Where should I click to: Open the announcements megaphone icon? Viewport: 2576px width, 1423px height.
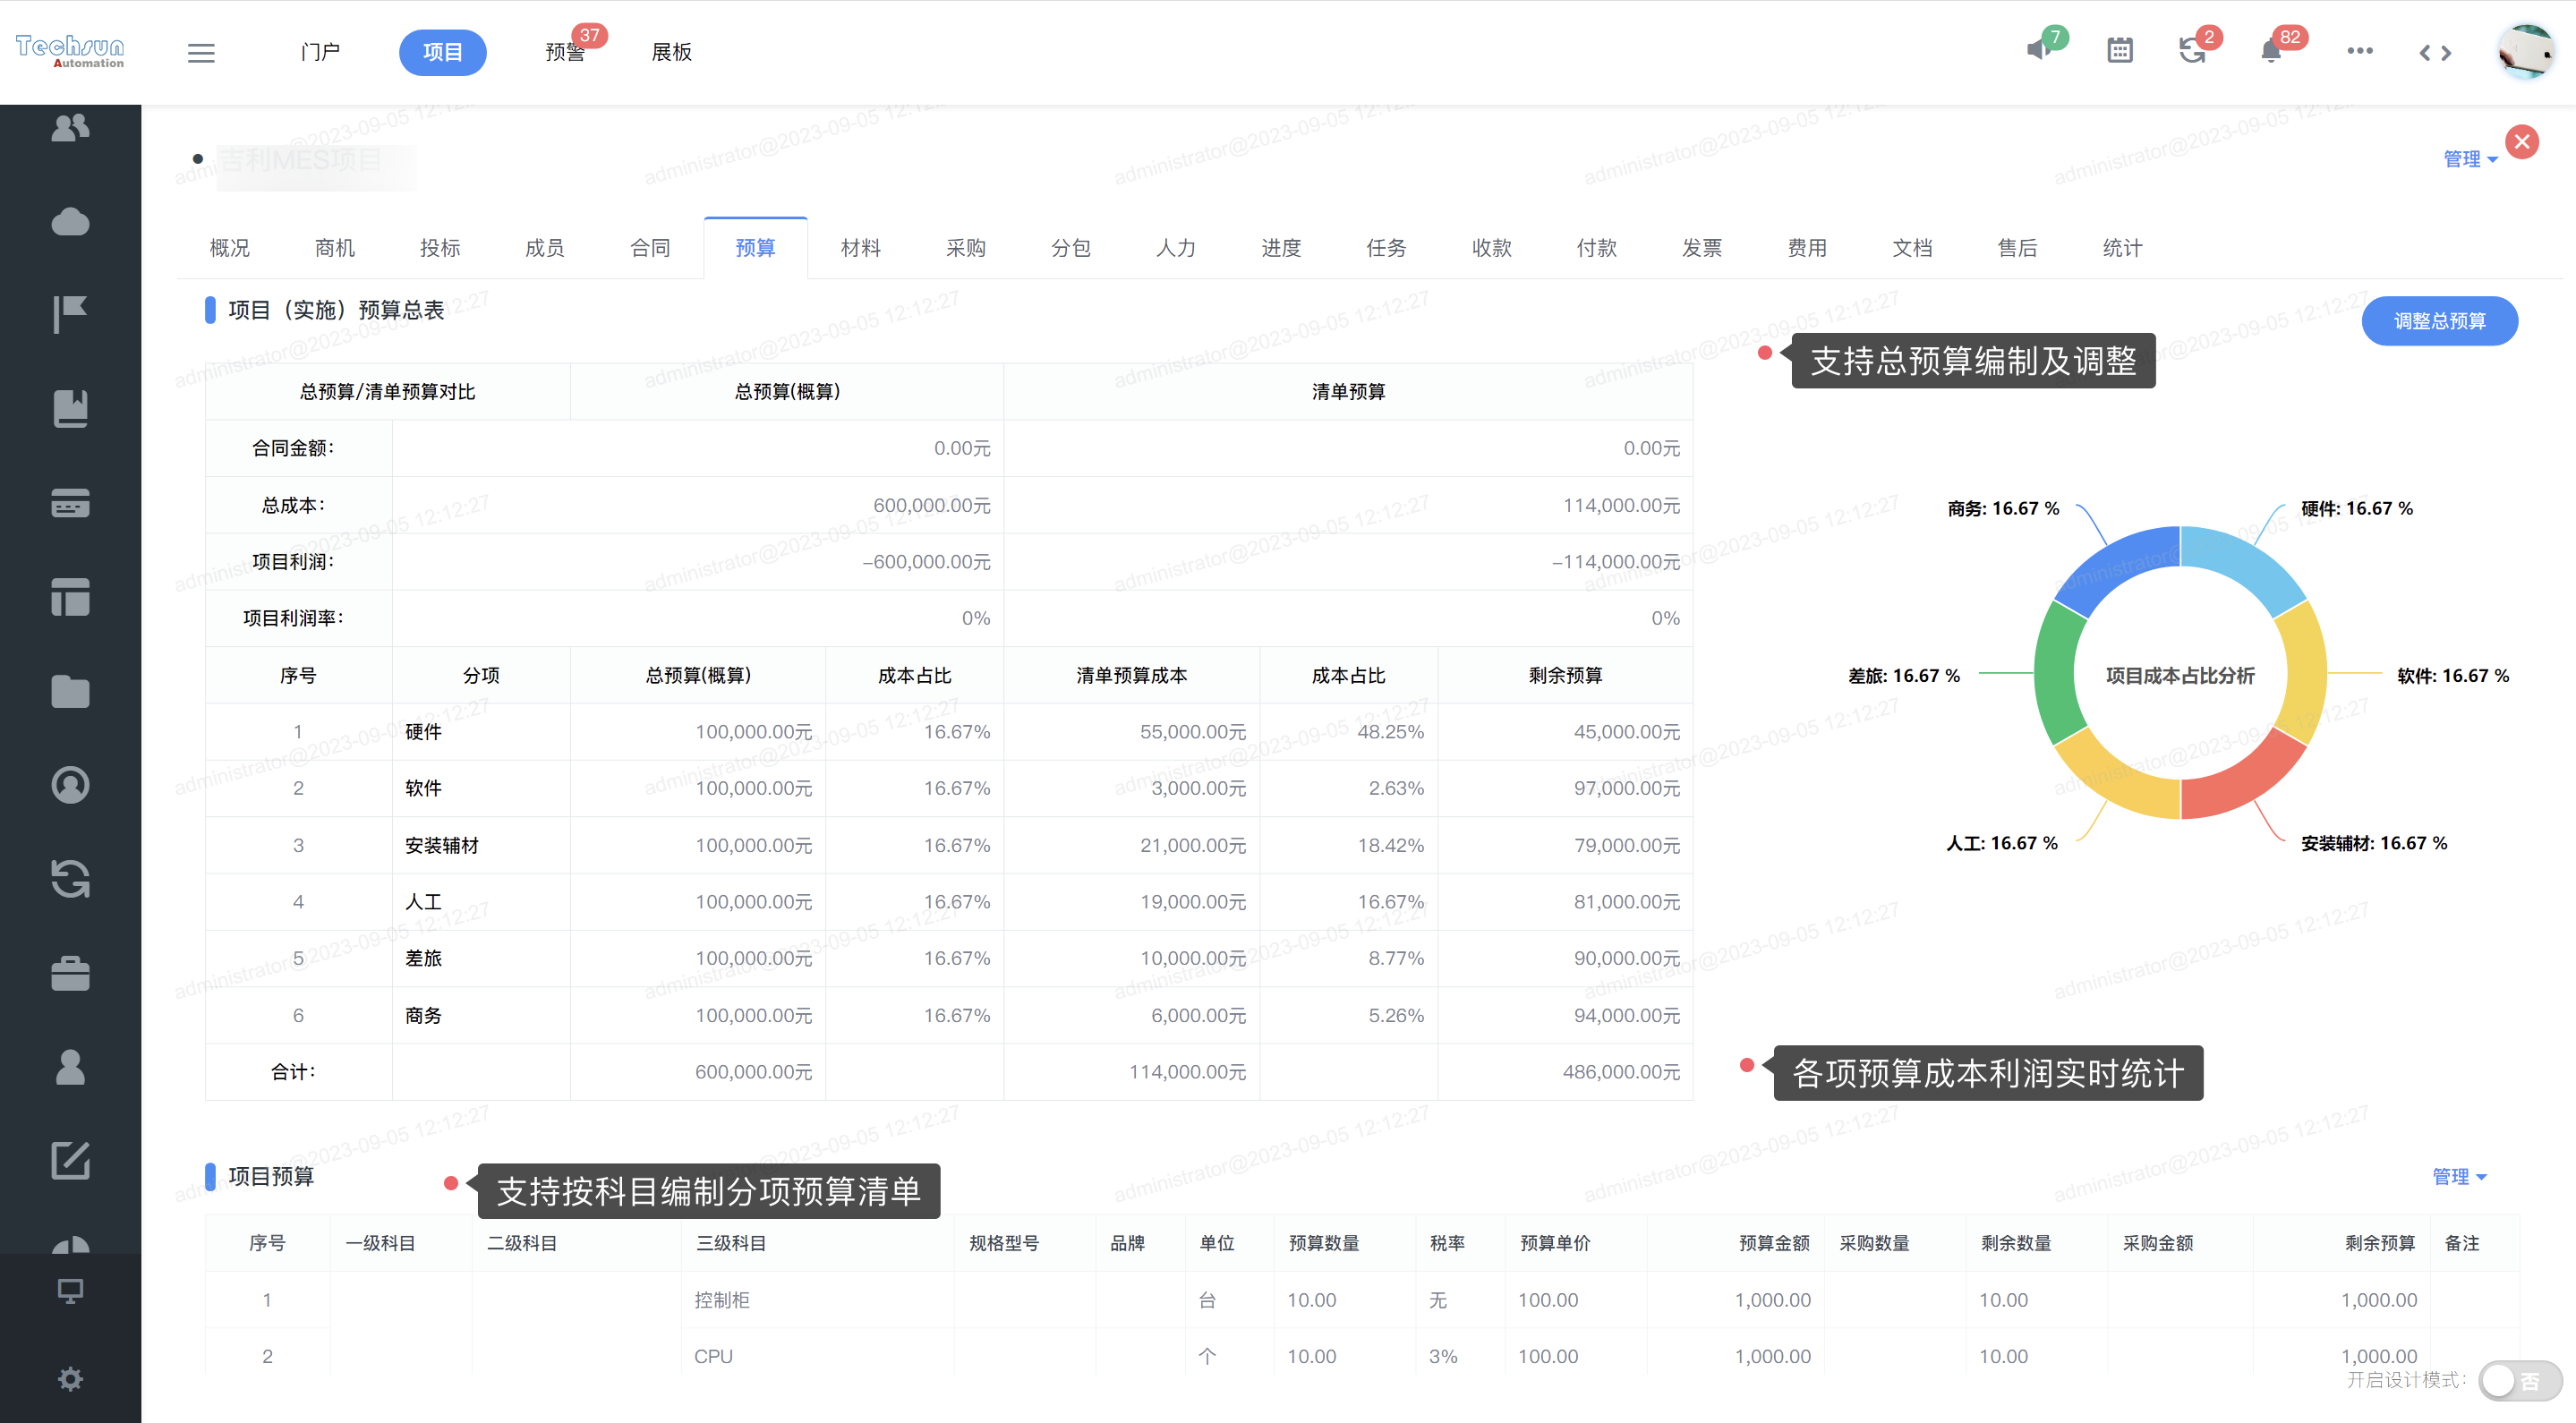click(2038, 51)
